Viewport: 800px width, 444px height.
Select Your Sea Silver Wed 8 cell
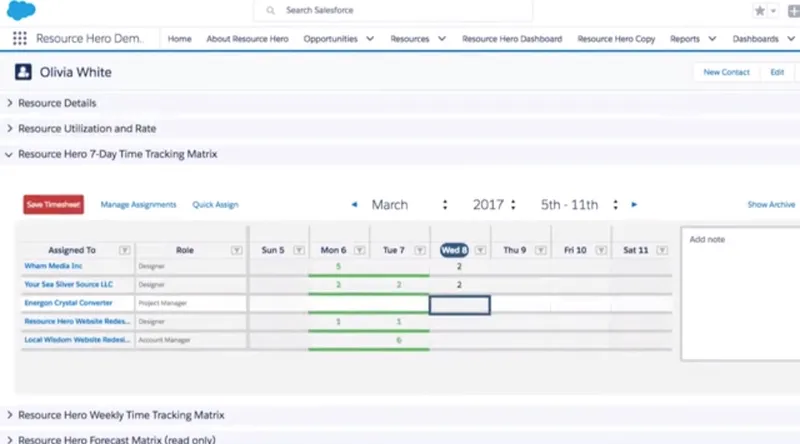coord(459,285)
